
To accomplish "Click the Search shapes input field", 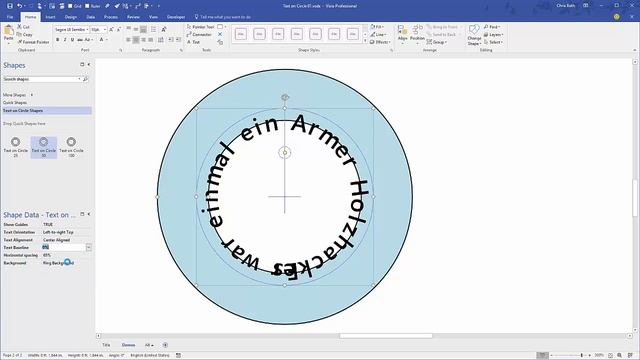I will (x=41, y=79).
